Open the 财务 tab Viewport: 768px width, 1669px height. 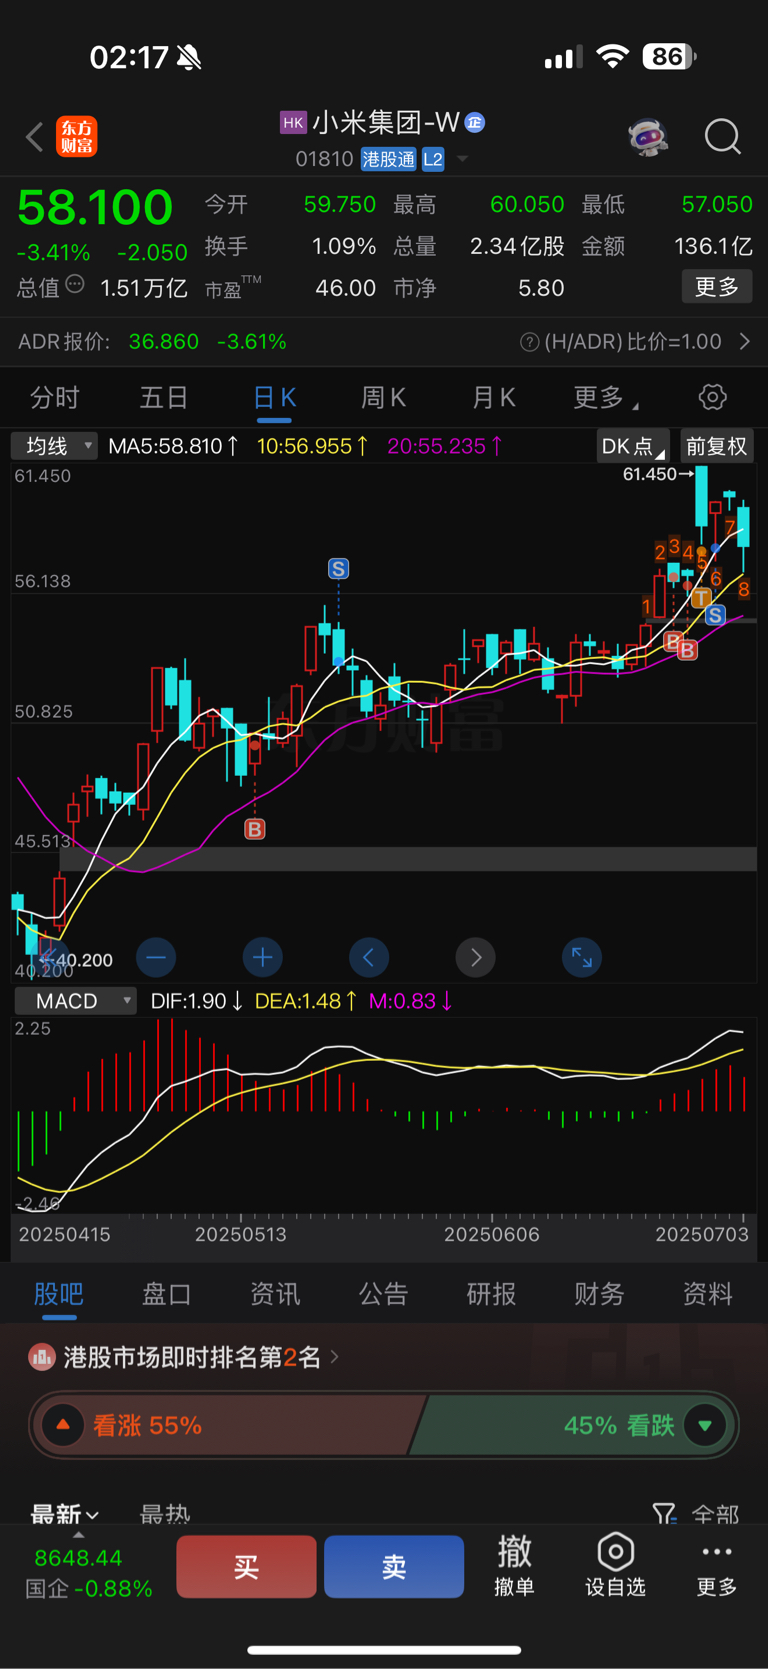tap(599, 1294)
